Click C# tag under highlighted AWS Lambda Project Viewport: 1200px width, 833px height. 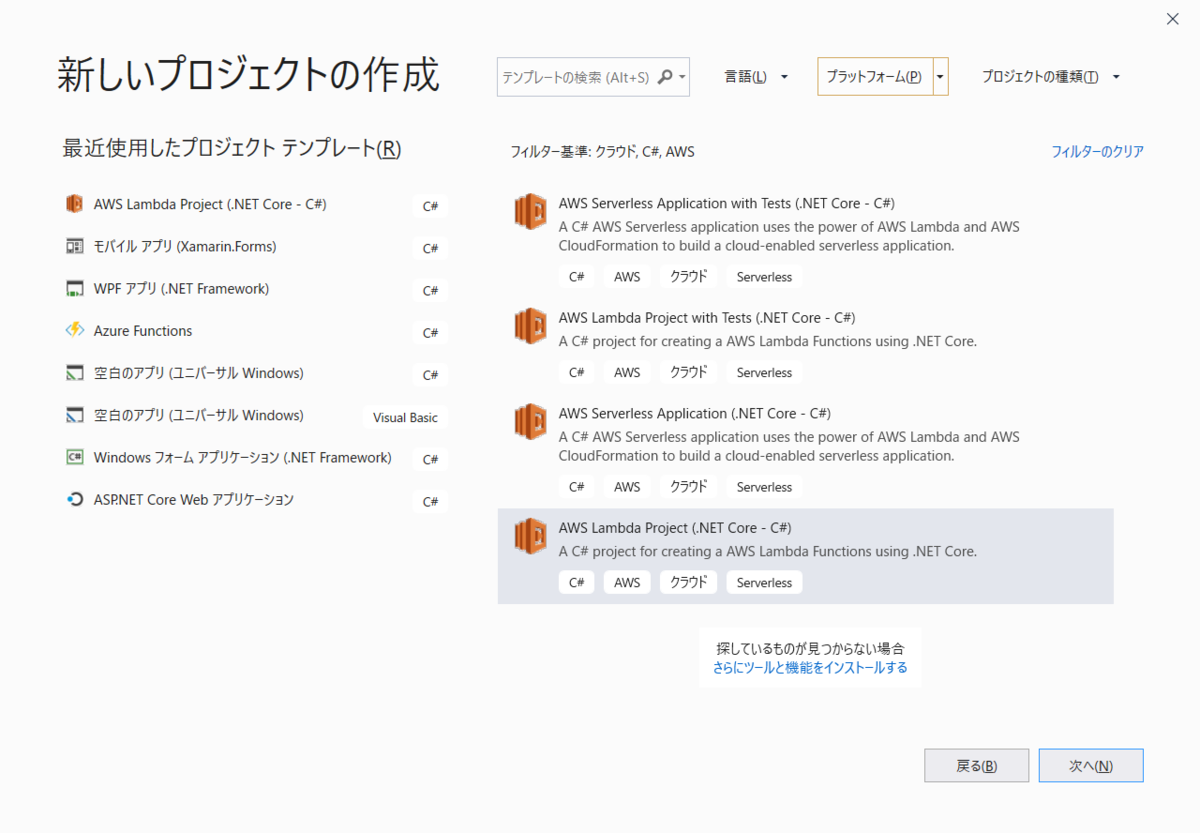point(576,582)
